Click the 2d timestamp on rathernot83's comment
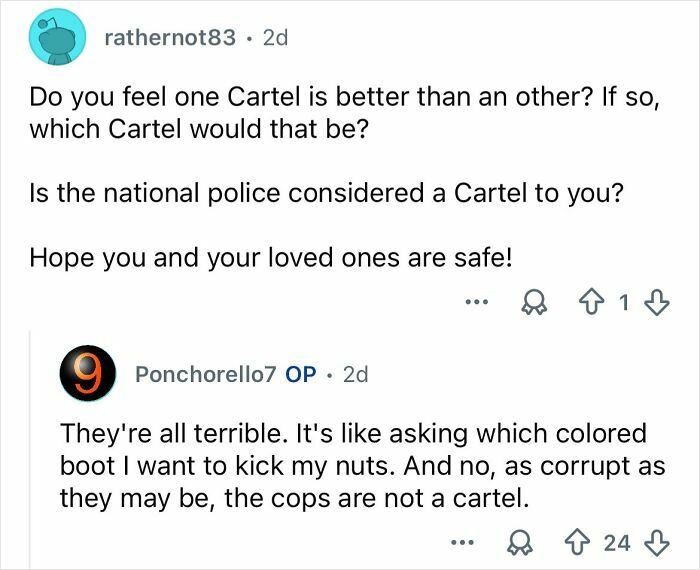Viewport: 700px width, 570px height. point(274,38)
